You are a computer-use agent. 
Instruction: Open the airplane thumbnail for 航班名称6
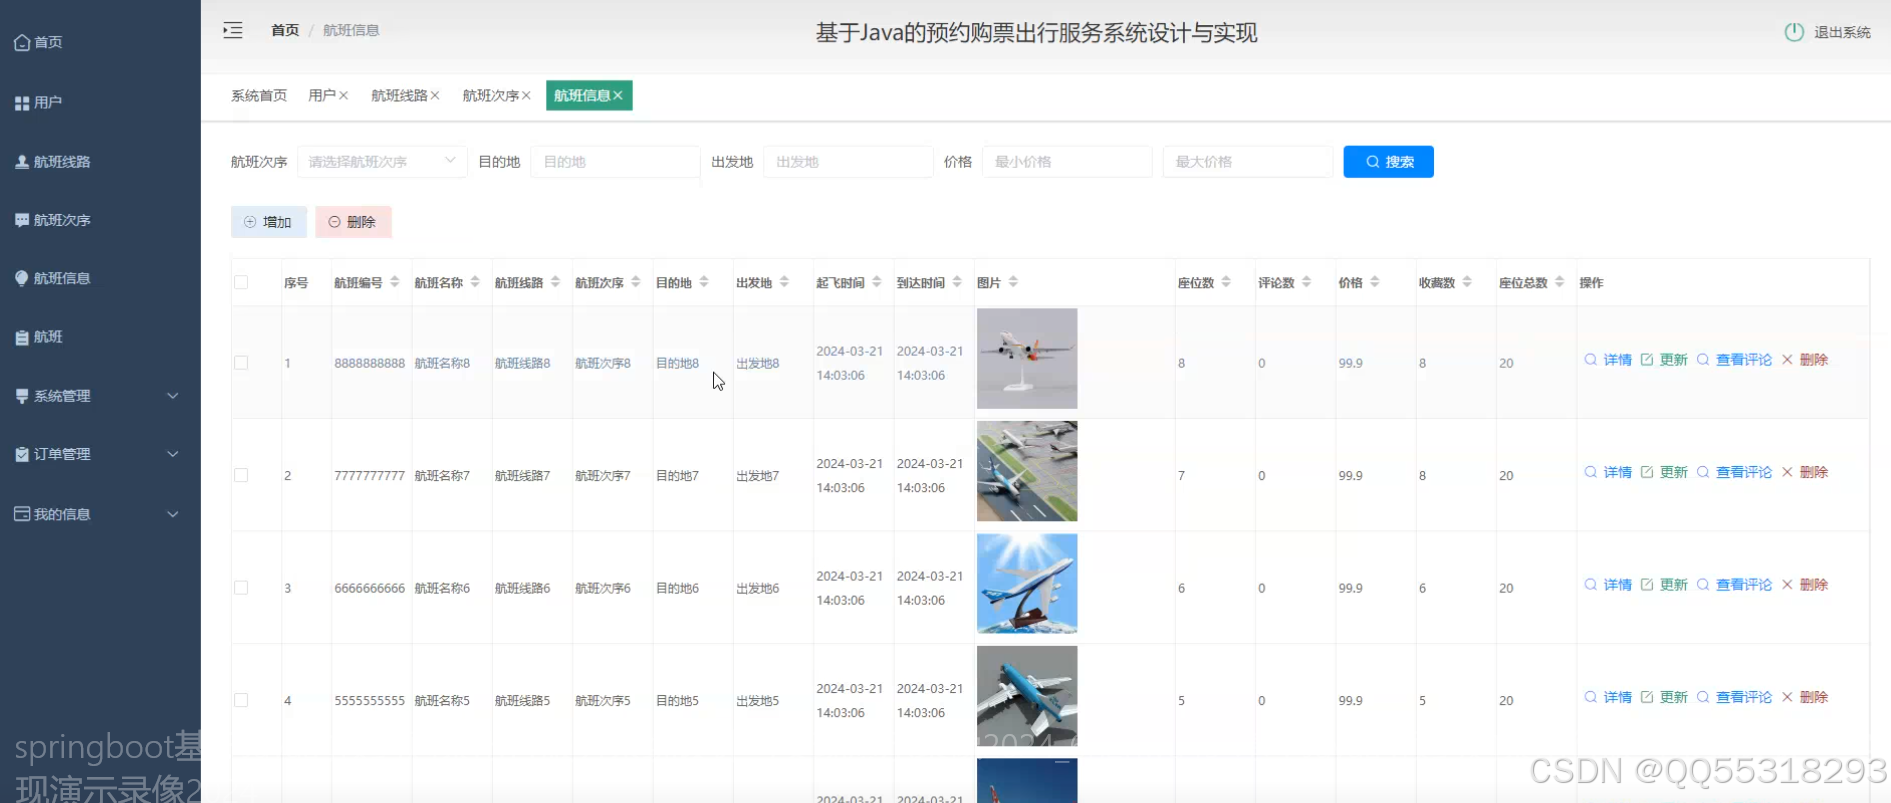point(1027,583)
